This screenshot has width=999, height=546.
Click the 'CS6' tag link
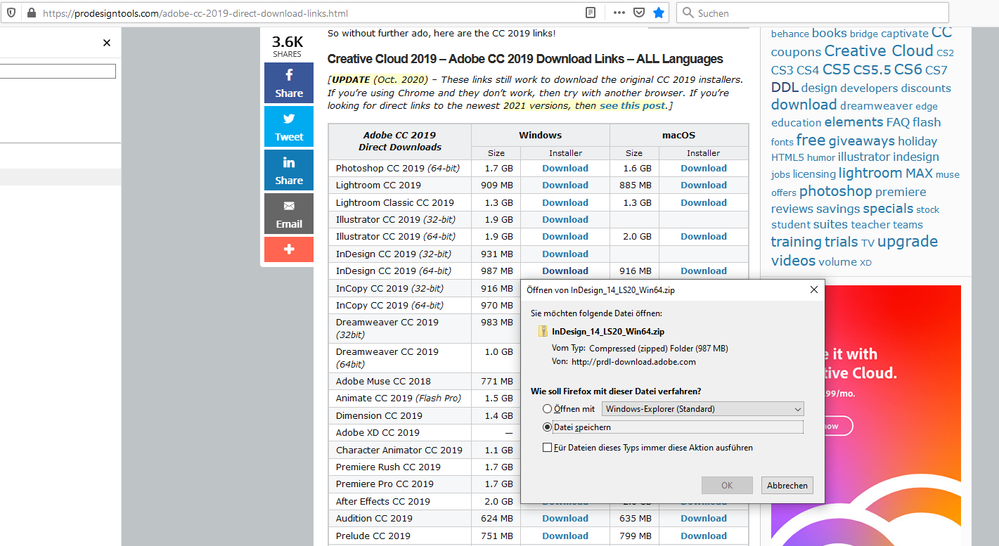click(x=908, y=69)
